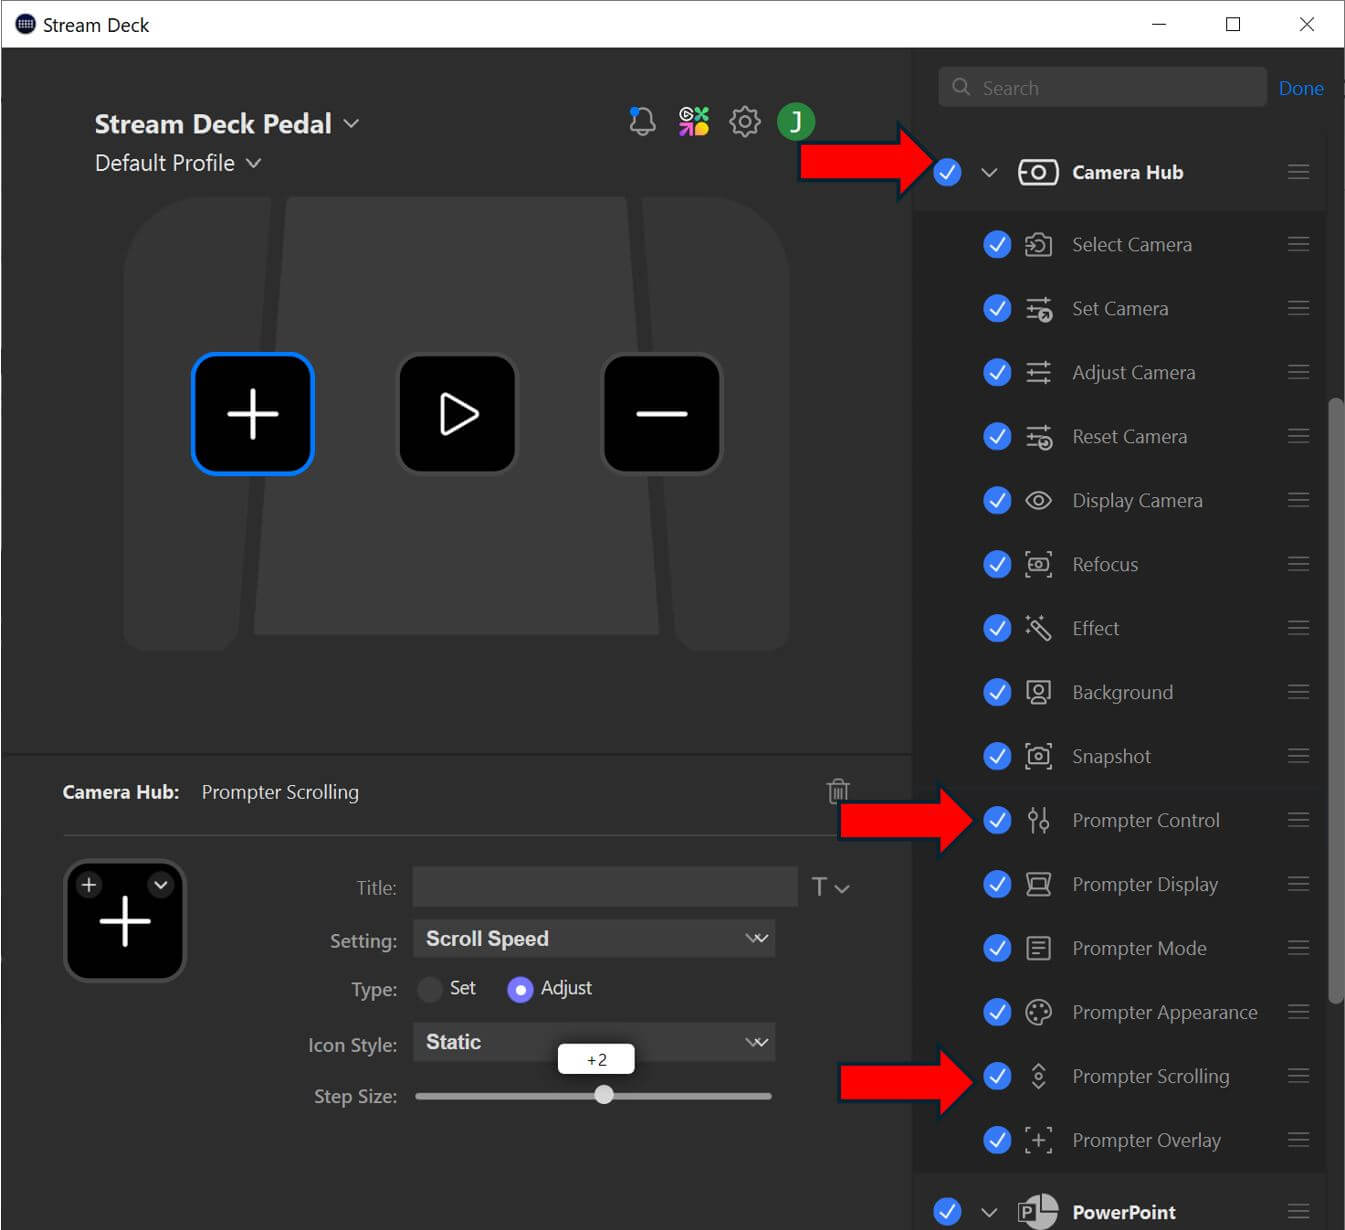
Task: Click the Prompter Scrolling arrows icon
Action: coord(1039,1076)
